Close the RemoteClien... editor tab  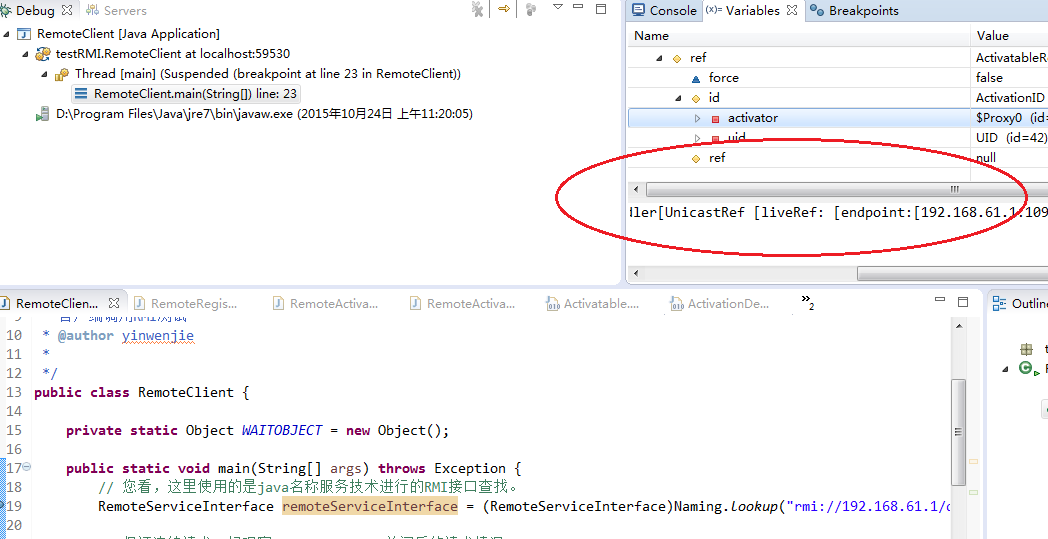click(x=114, y=304)
